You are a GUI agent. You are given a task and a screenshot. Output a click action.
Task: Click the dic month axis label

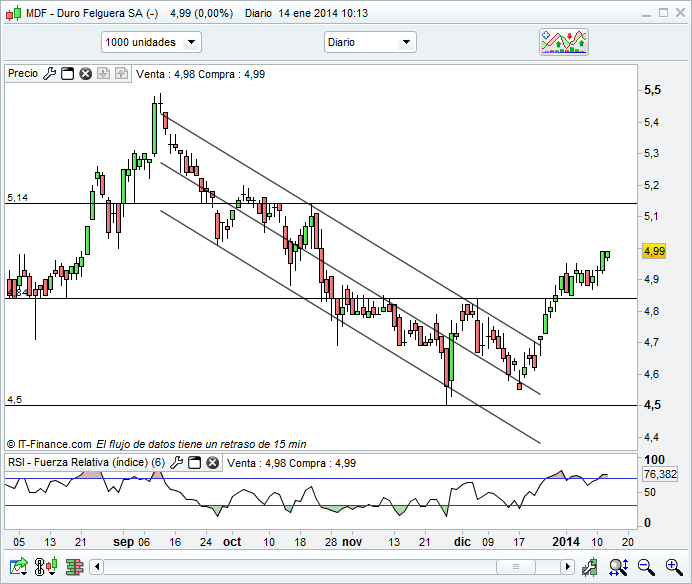(463, 542)
